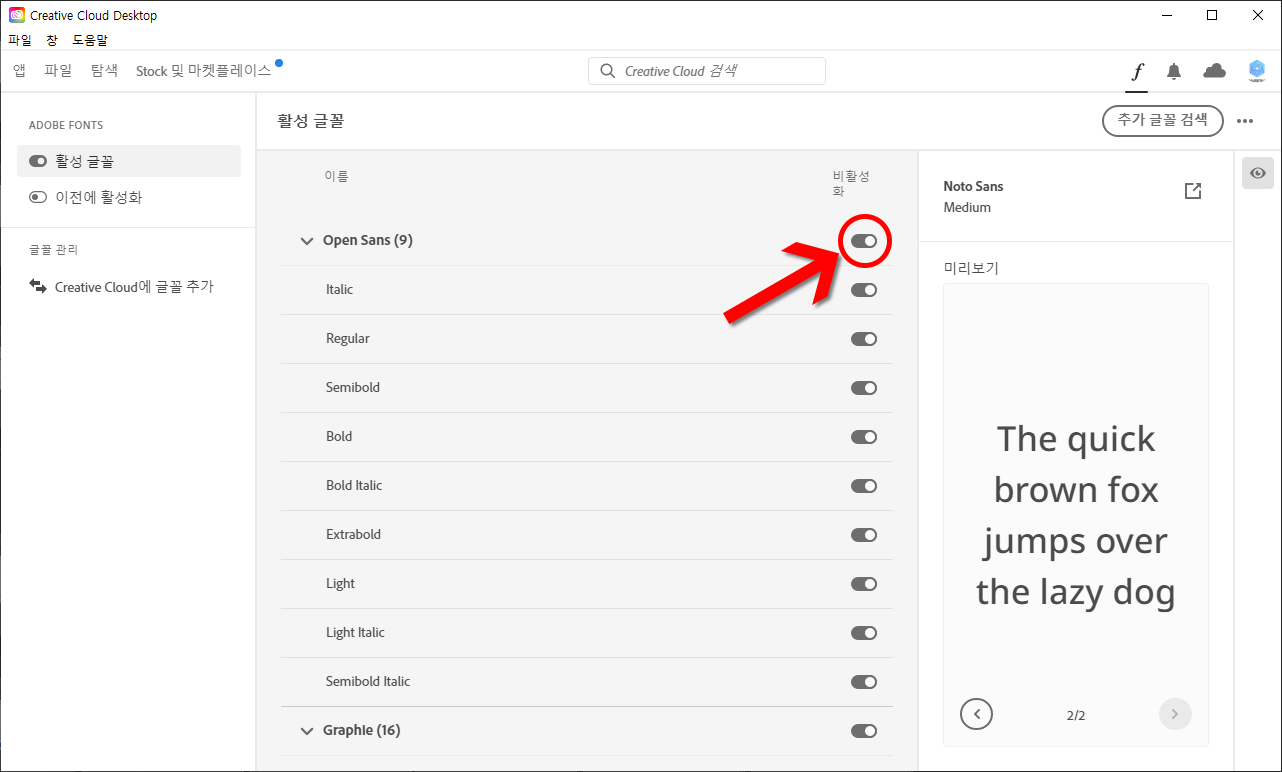Click the 이름 column header

pyautogui.click(x=336, y=176)
